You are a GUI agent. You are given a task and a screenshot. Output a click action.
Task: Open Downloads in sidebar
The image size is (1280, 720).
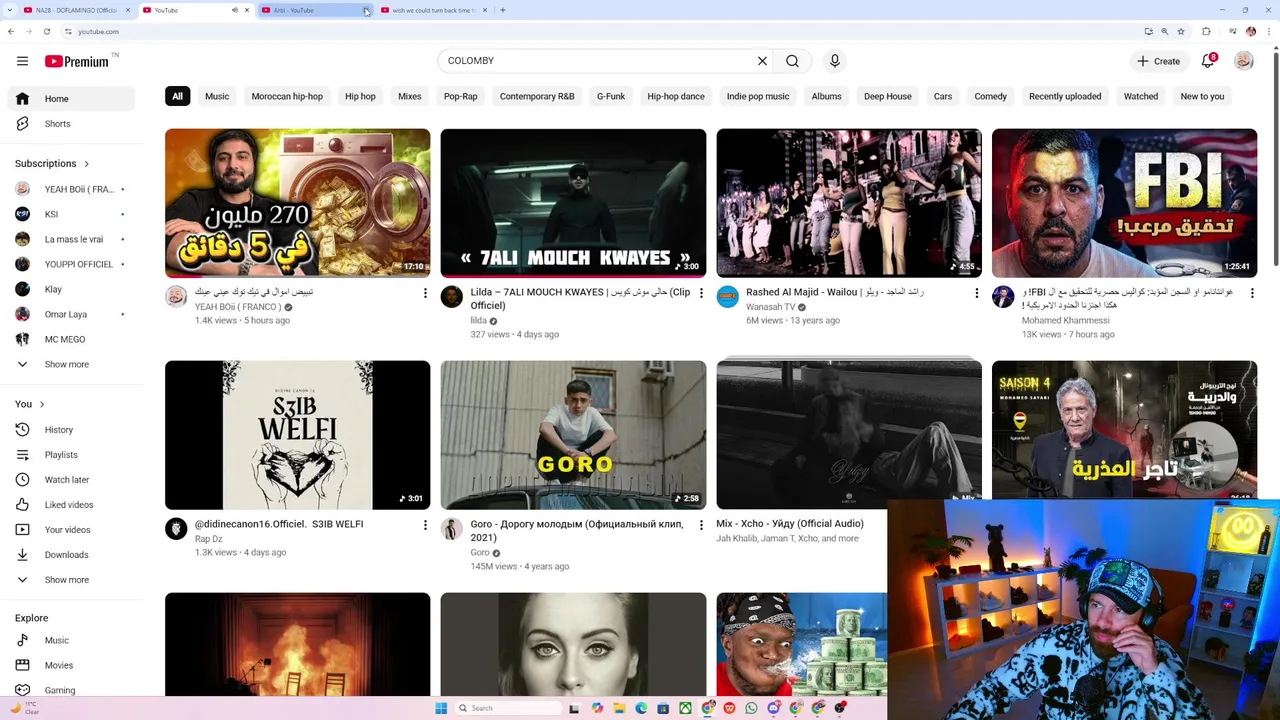pyautogui.click(x=71, y=555)
